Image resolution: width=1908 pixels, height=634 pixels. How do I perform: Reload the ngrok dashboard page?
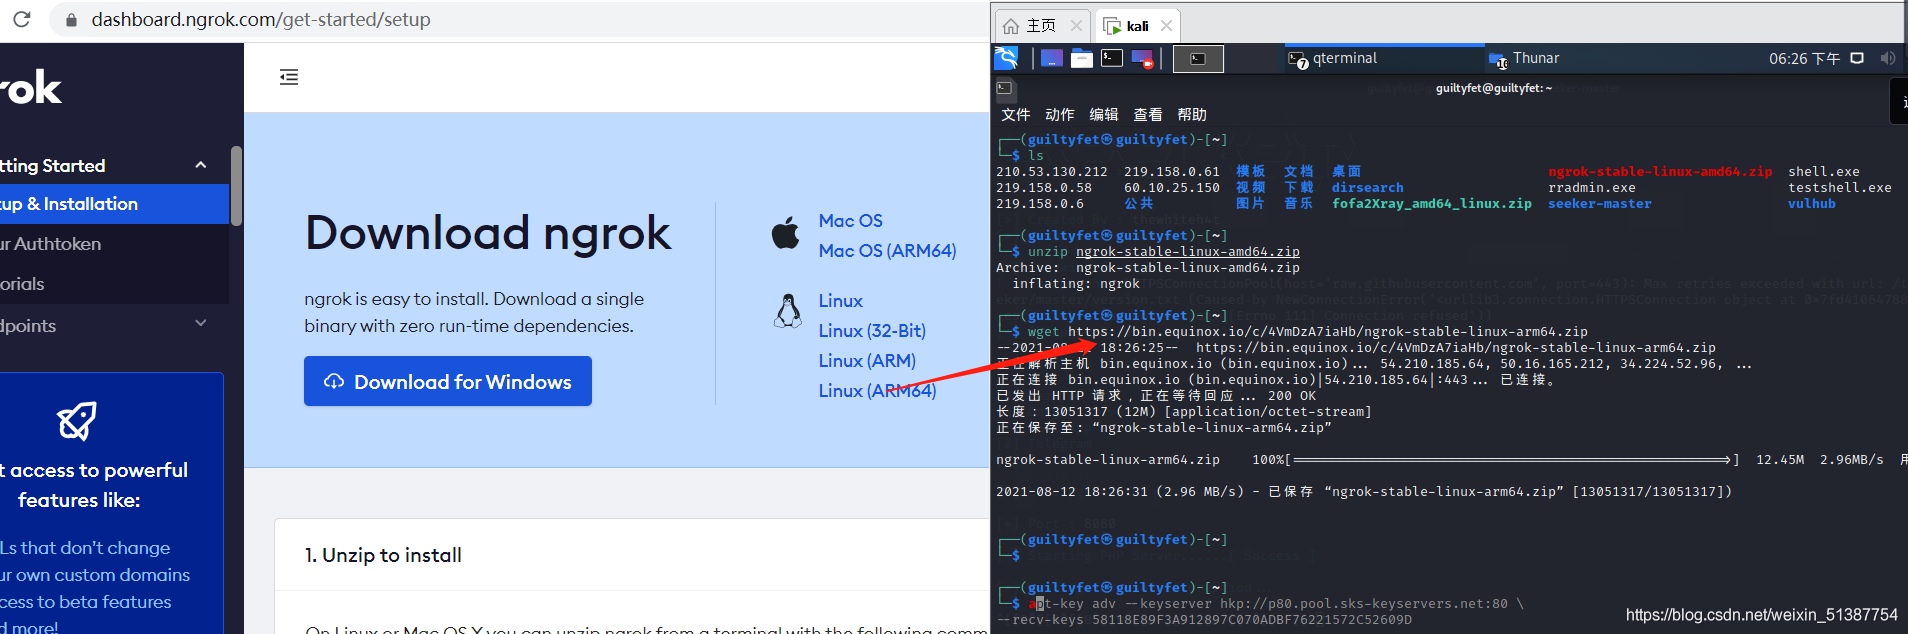coord(21,19)
